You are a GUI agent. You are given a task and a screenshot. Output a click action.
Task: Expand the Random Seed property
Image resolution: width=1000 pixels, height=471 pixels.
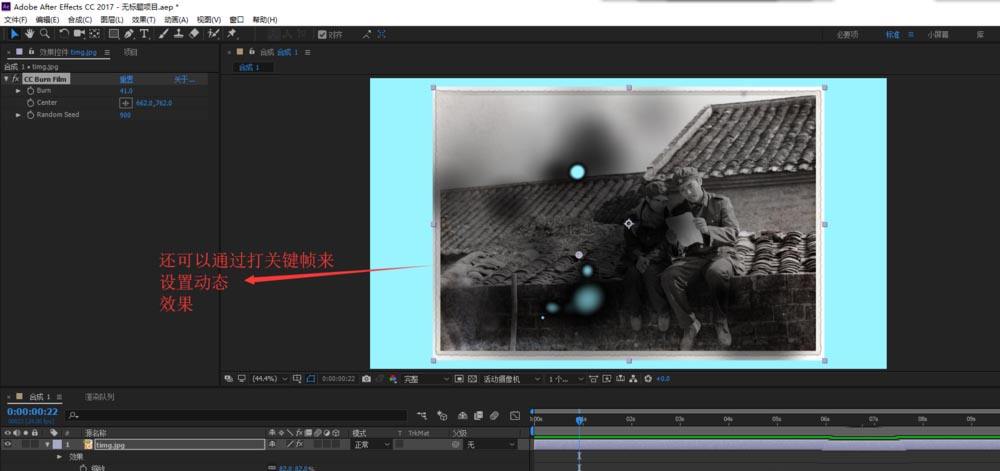point(18,115)
